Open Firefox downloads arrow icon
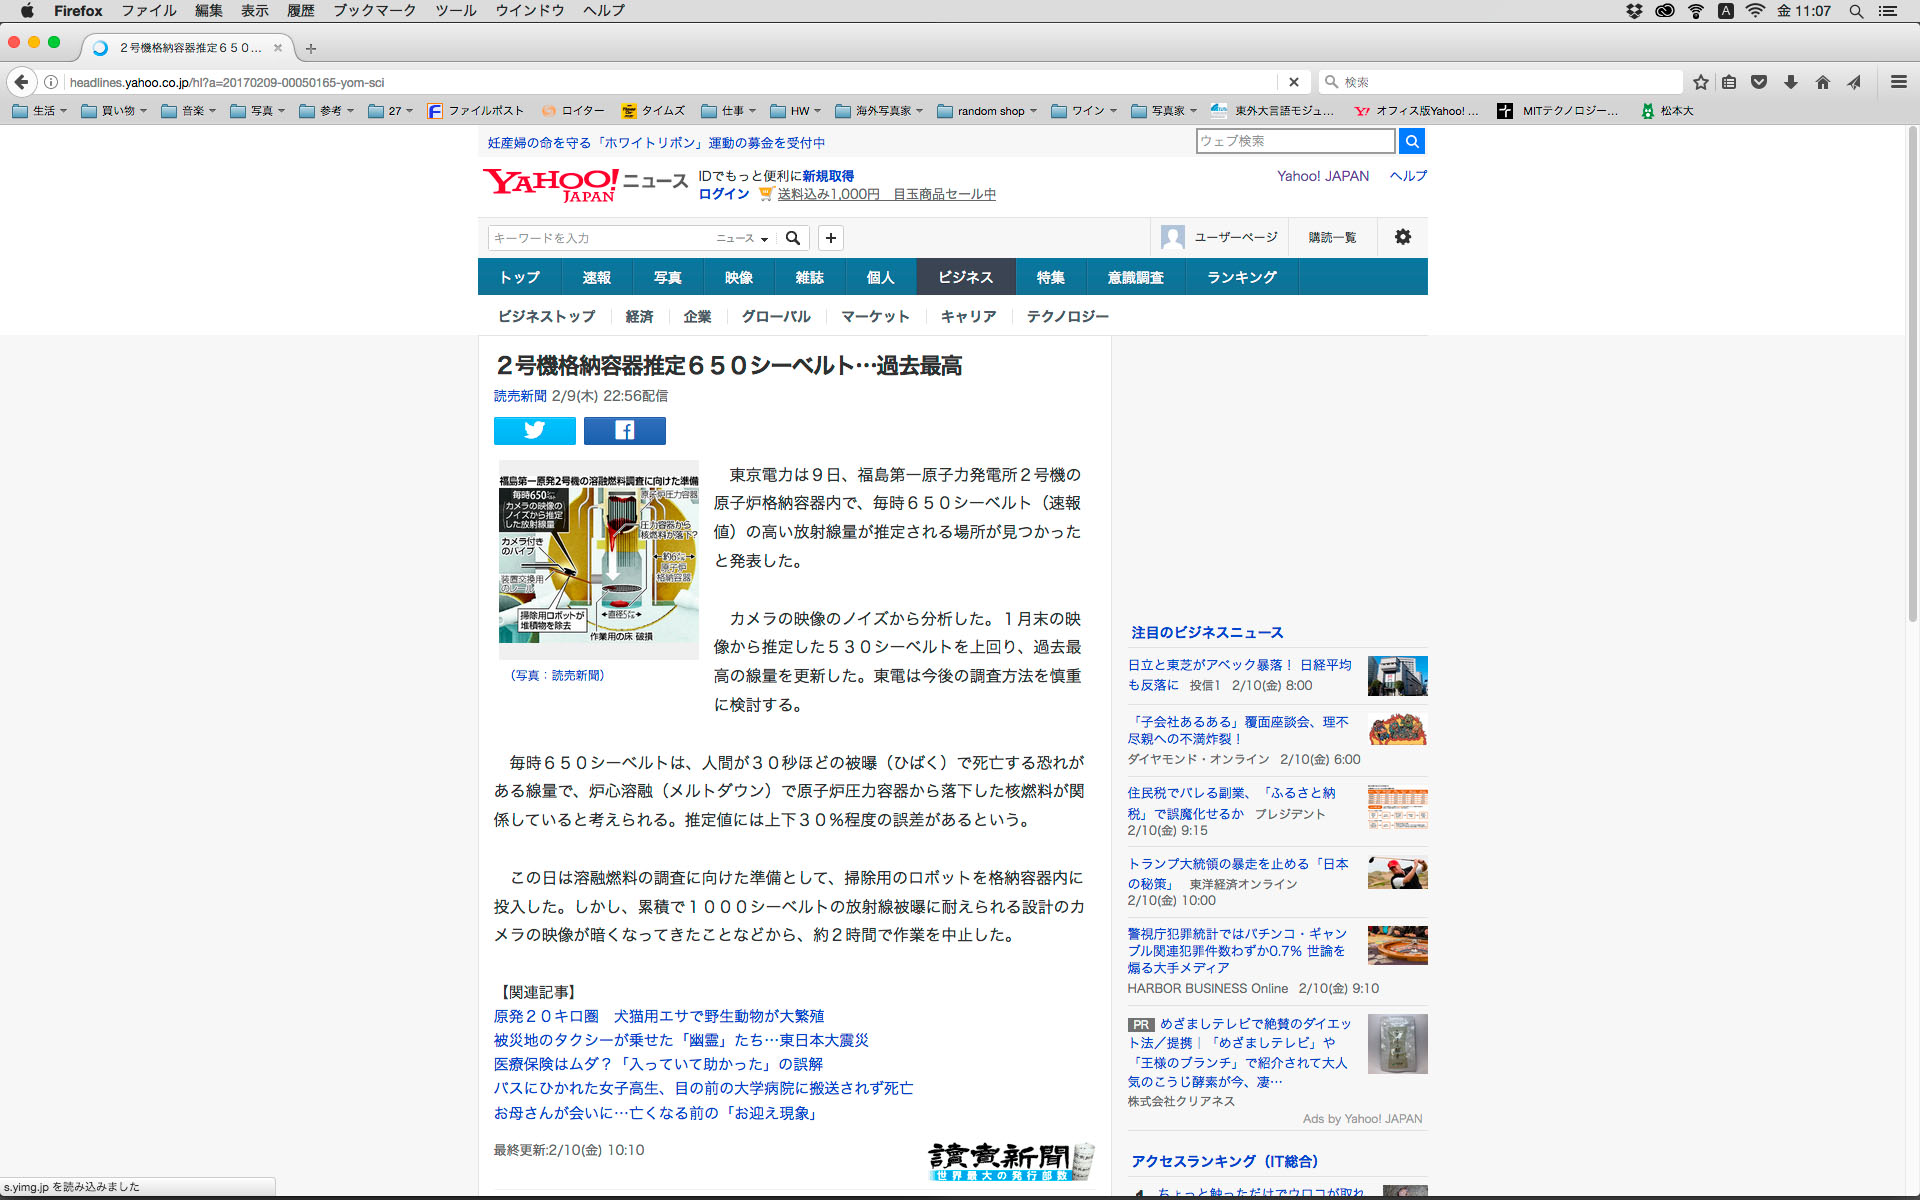This screenshot has height=1200, width=1920. click(x=1790, y=82)
